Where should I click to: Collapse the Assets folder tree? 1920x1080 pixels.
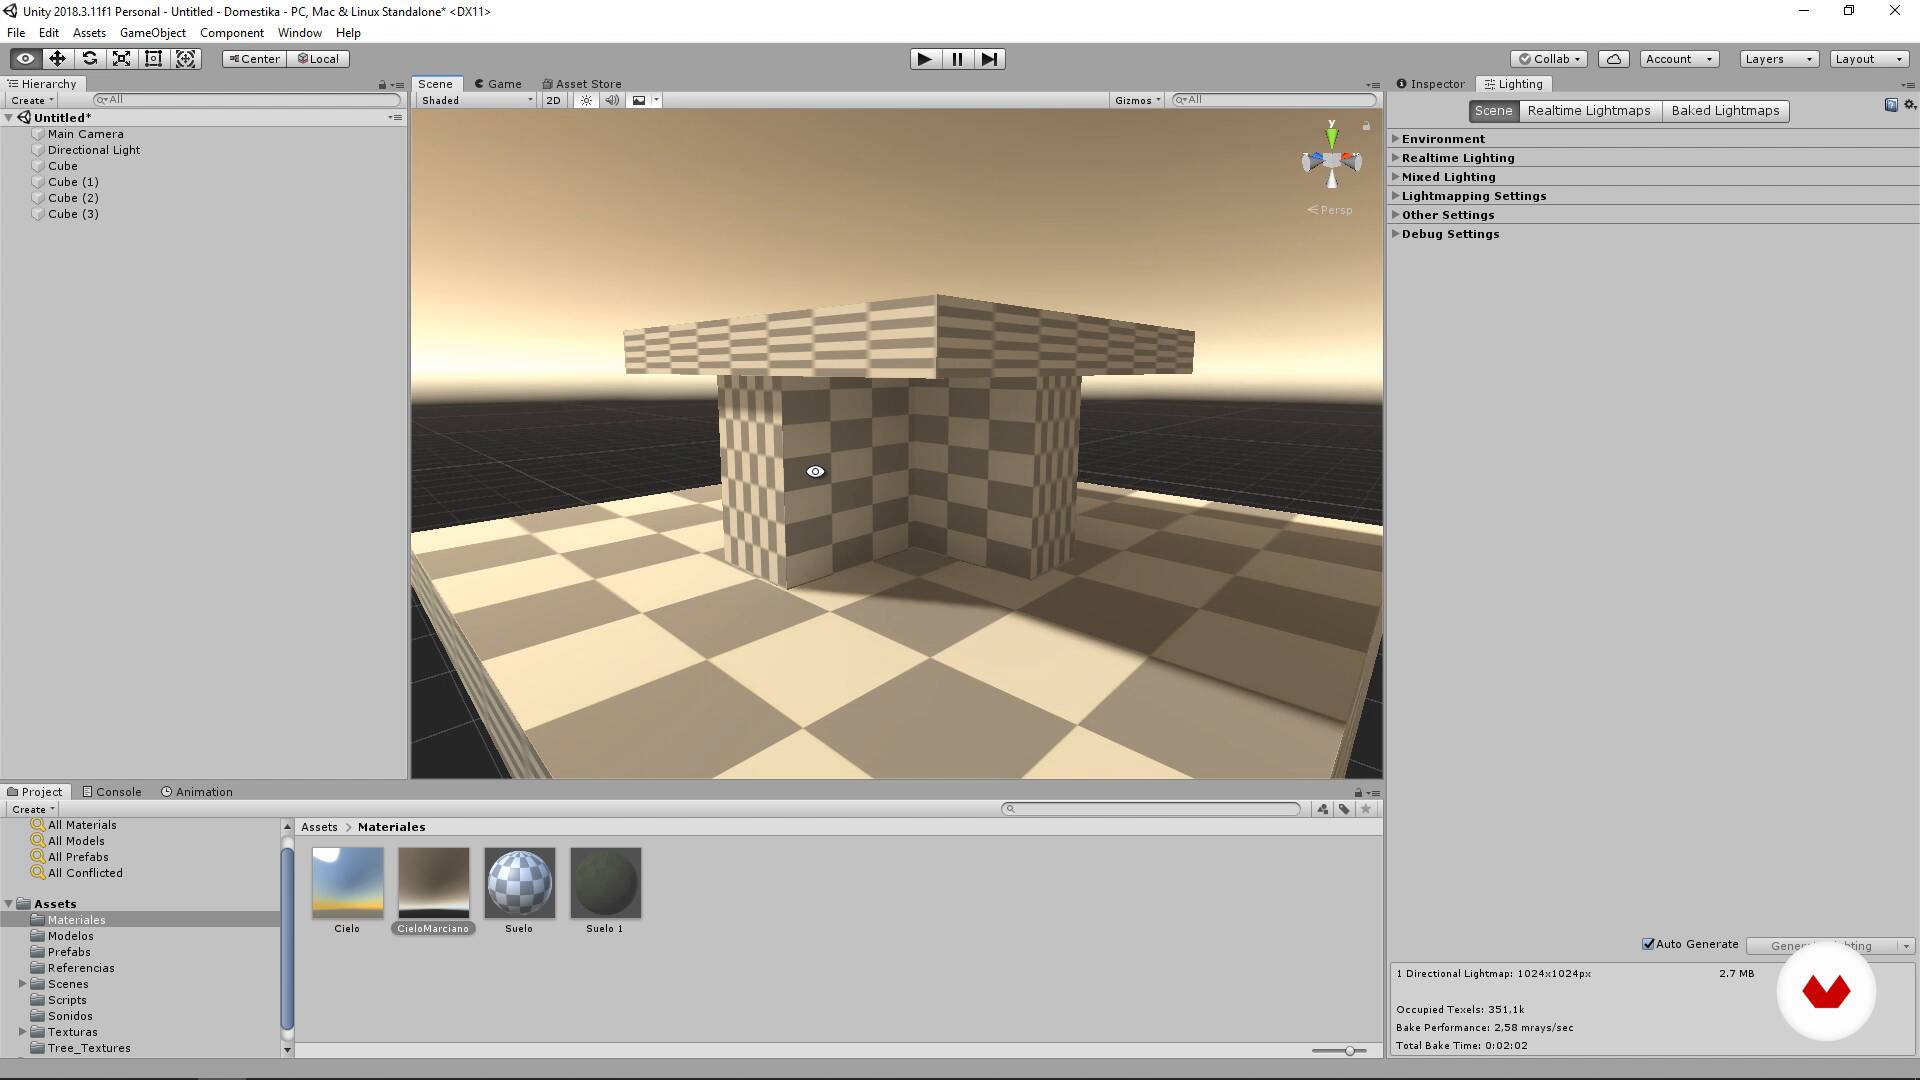(9, 904)
